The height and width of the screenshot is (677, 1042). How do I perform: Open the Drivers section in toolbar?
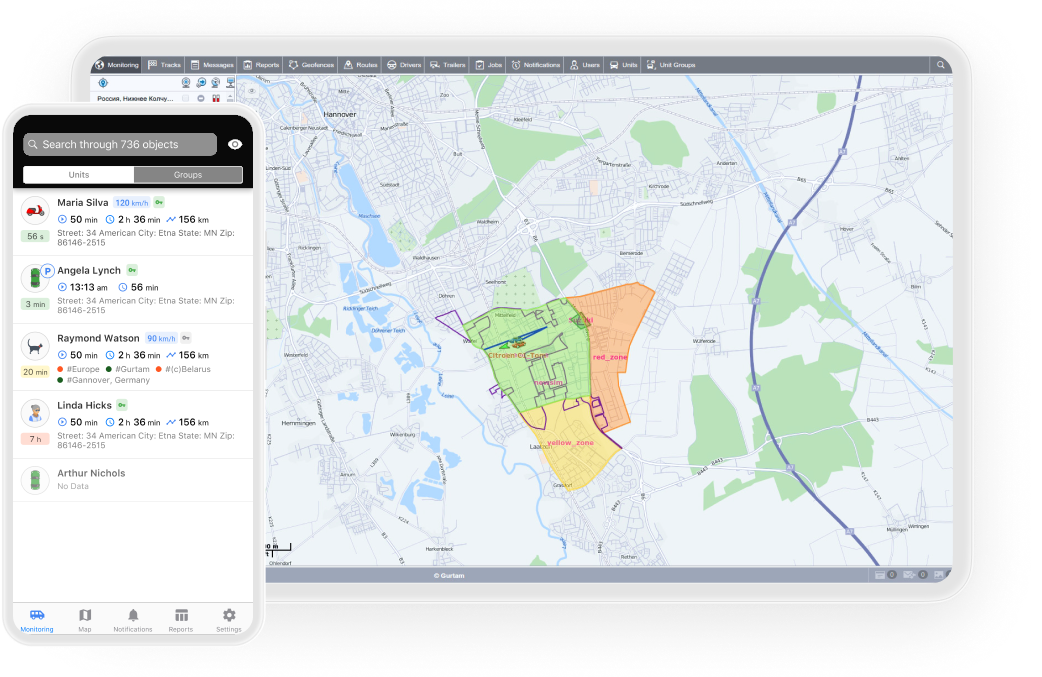(x=404, y=65)
